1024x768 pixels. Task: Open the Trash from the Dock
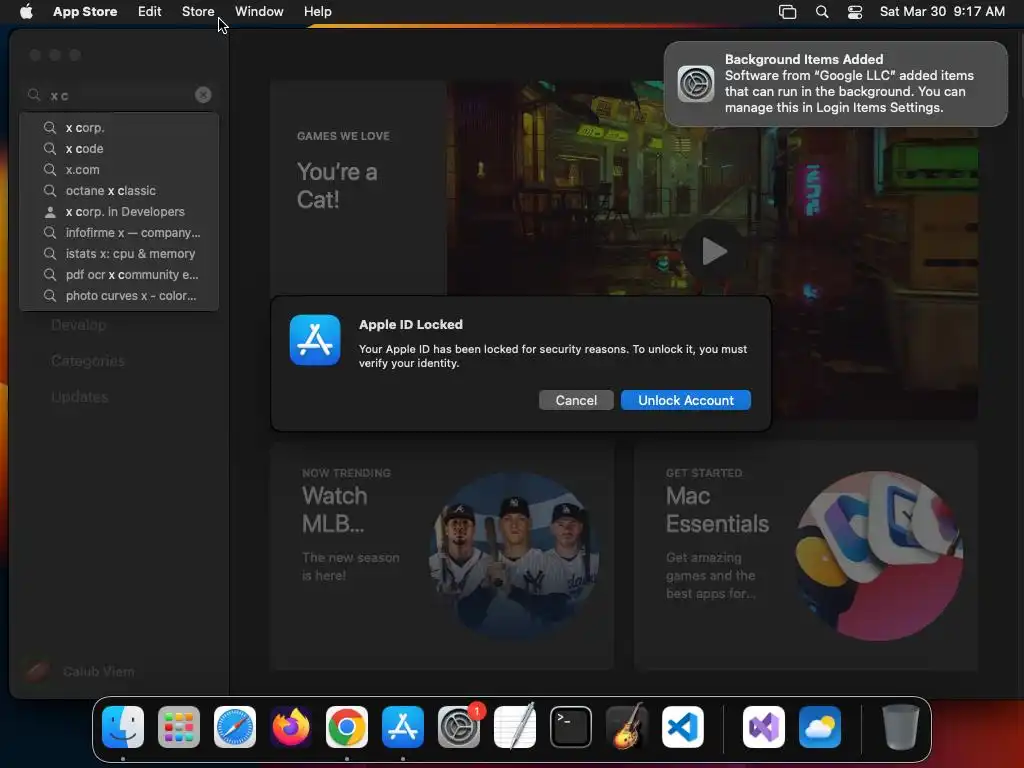coord(901,727)
